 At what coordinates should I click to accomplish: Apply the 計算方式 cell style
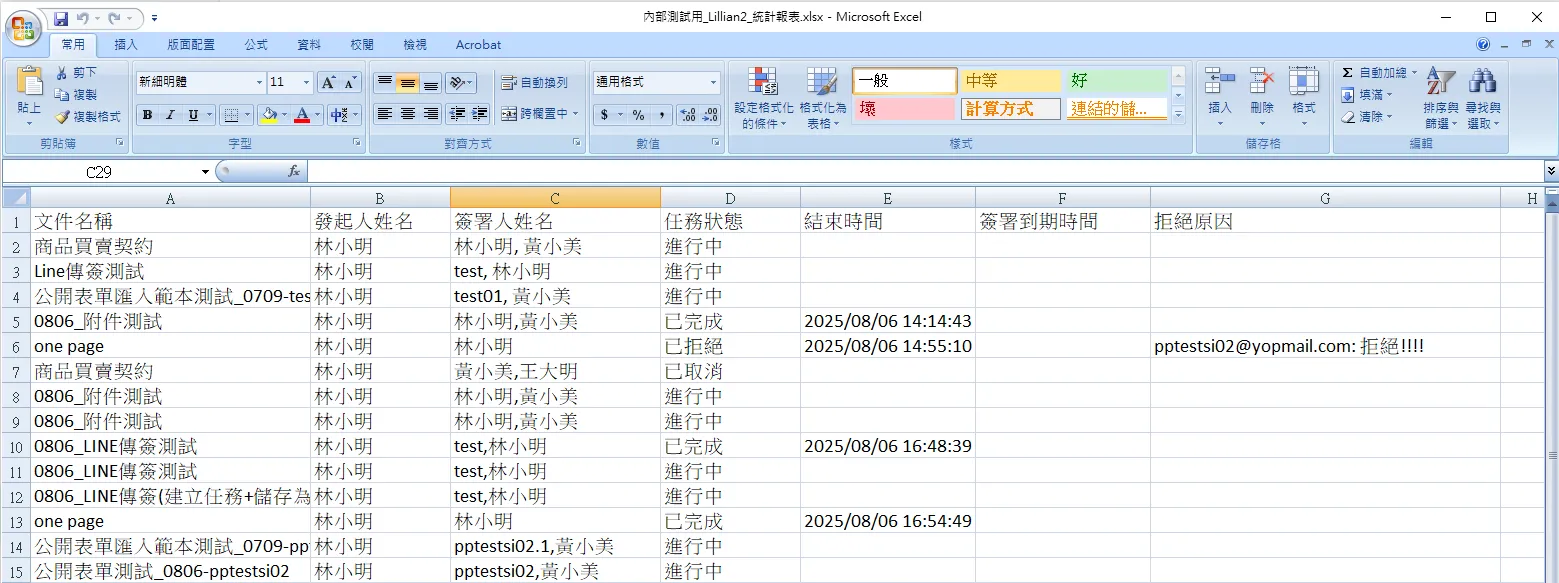coord(1010,109)
